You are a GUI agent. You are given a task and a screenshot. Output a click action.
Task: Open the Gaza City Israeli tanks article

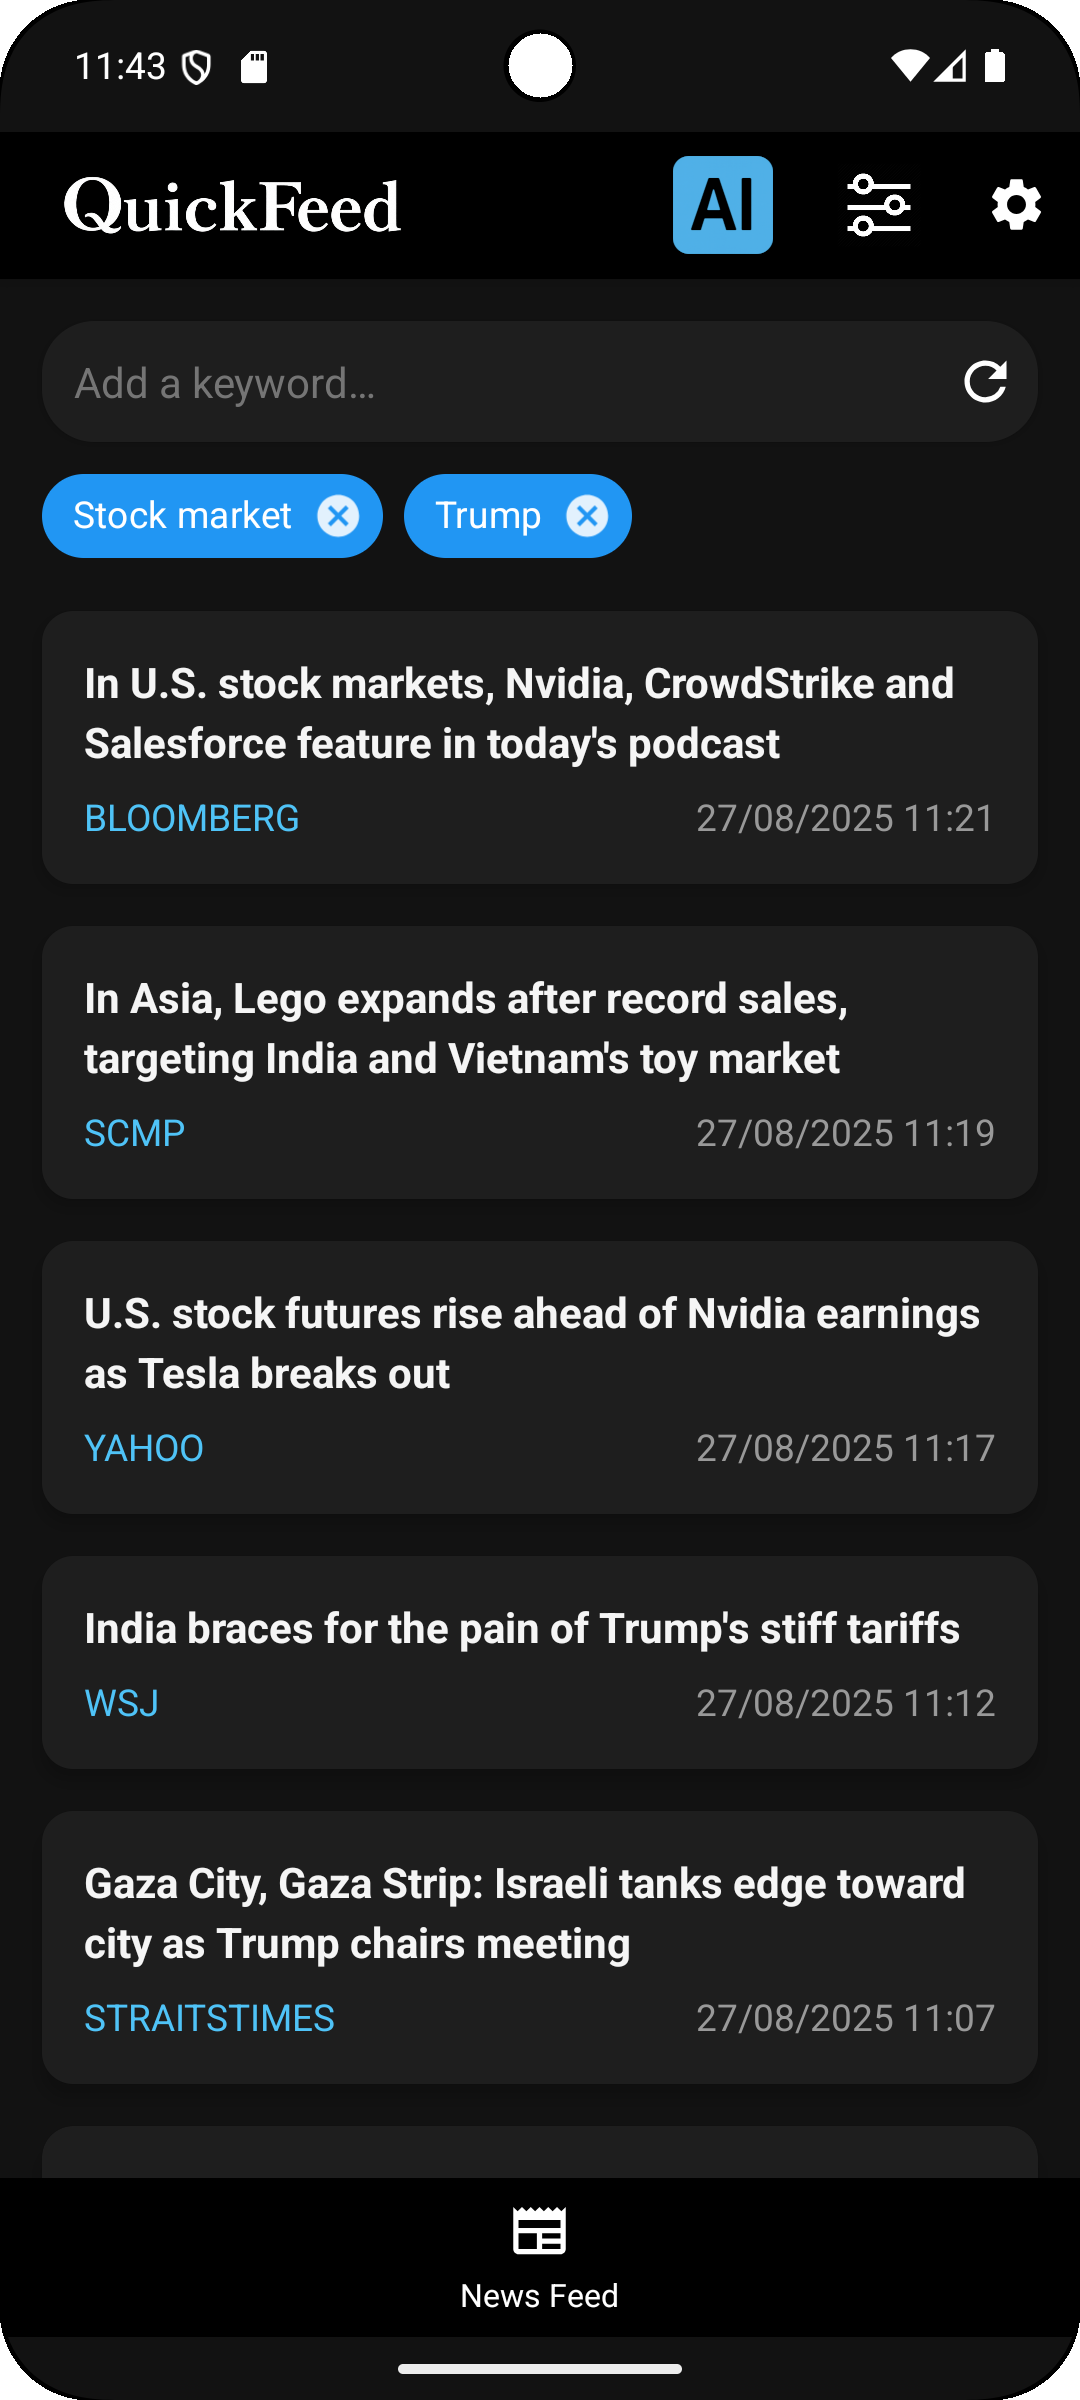click(x=540, y=1947)
